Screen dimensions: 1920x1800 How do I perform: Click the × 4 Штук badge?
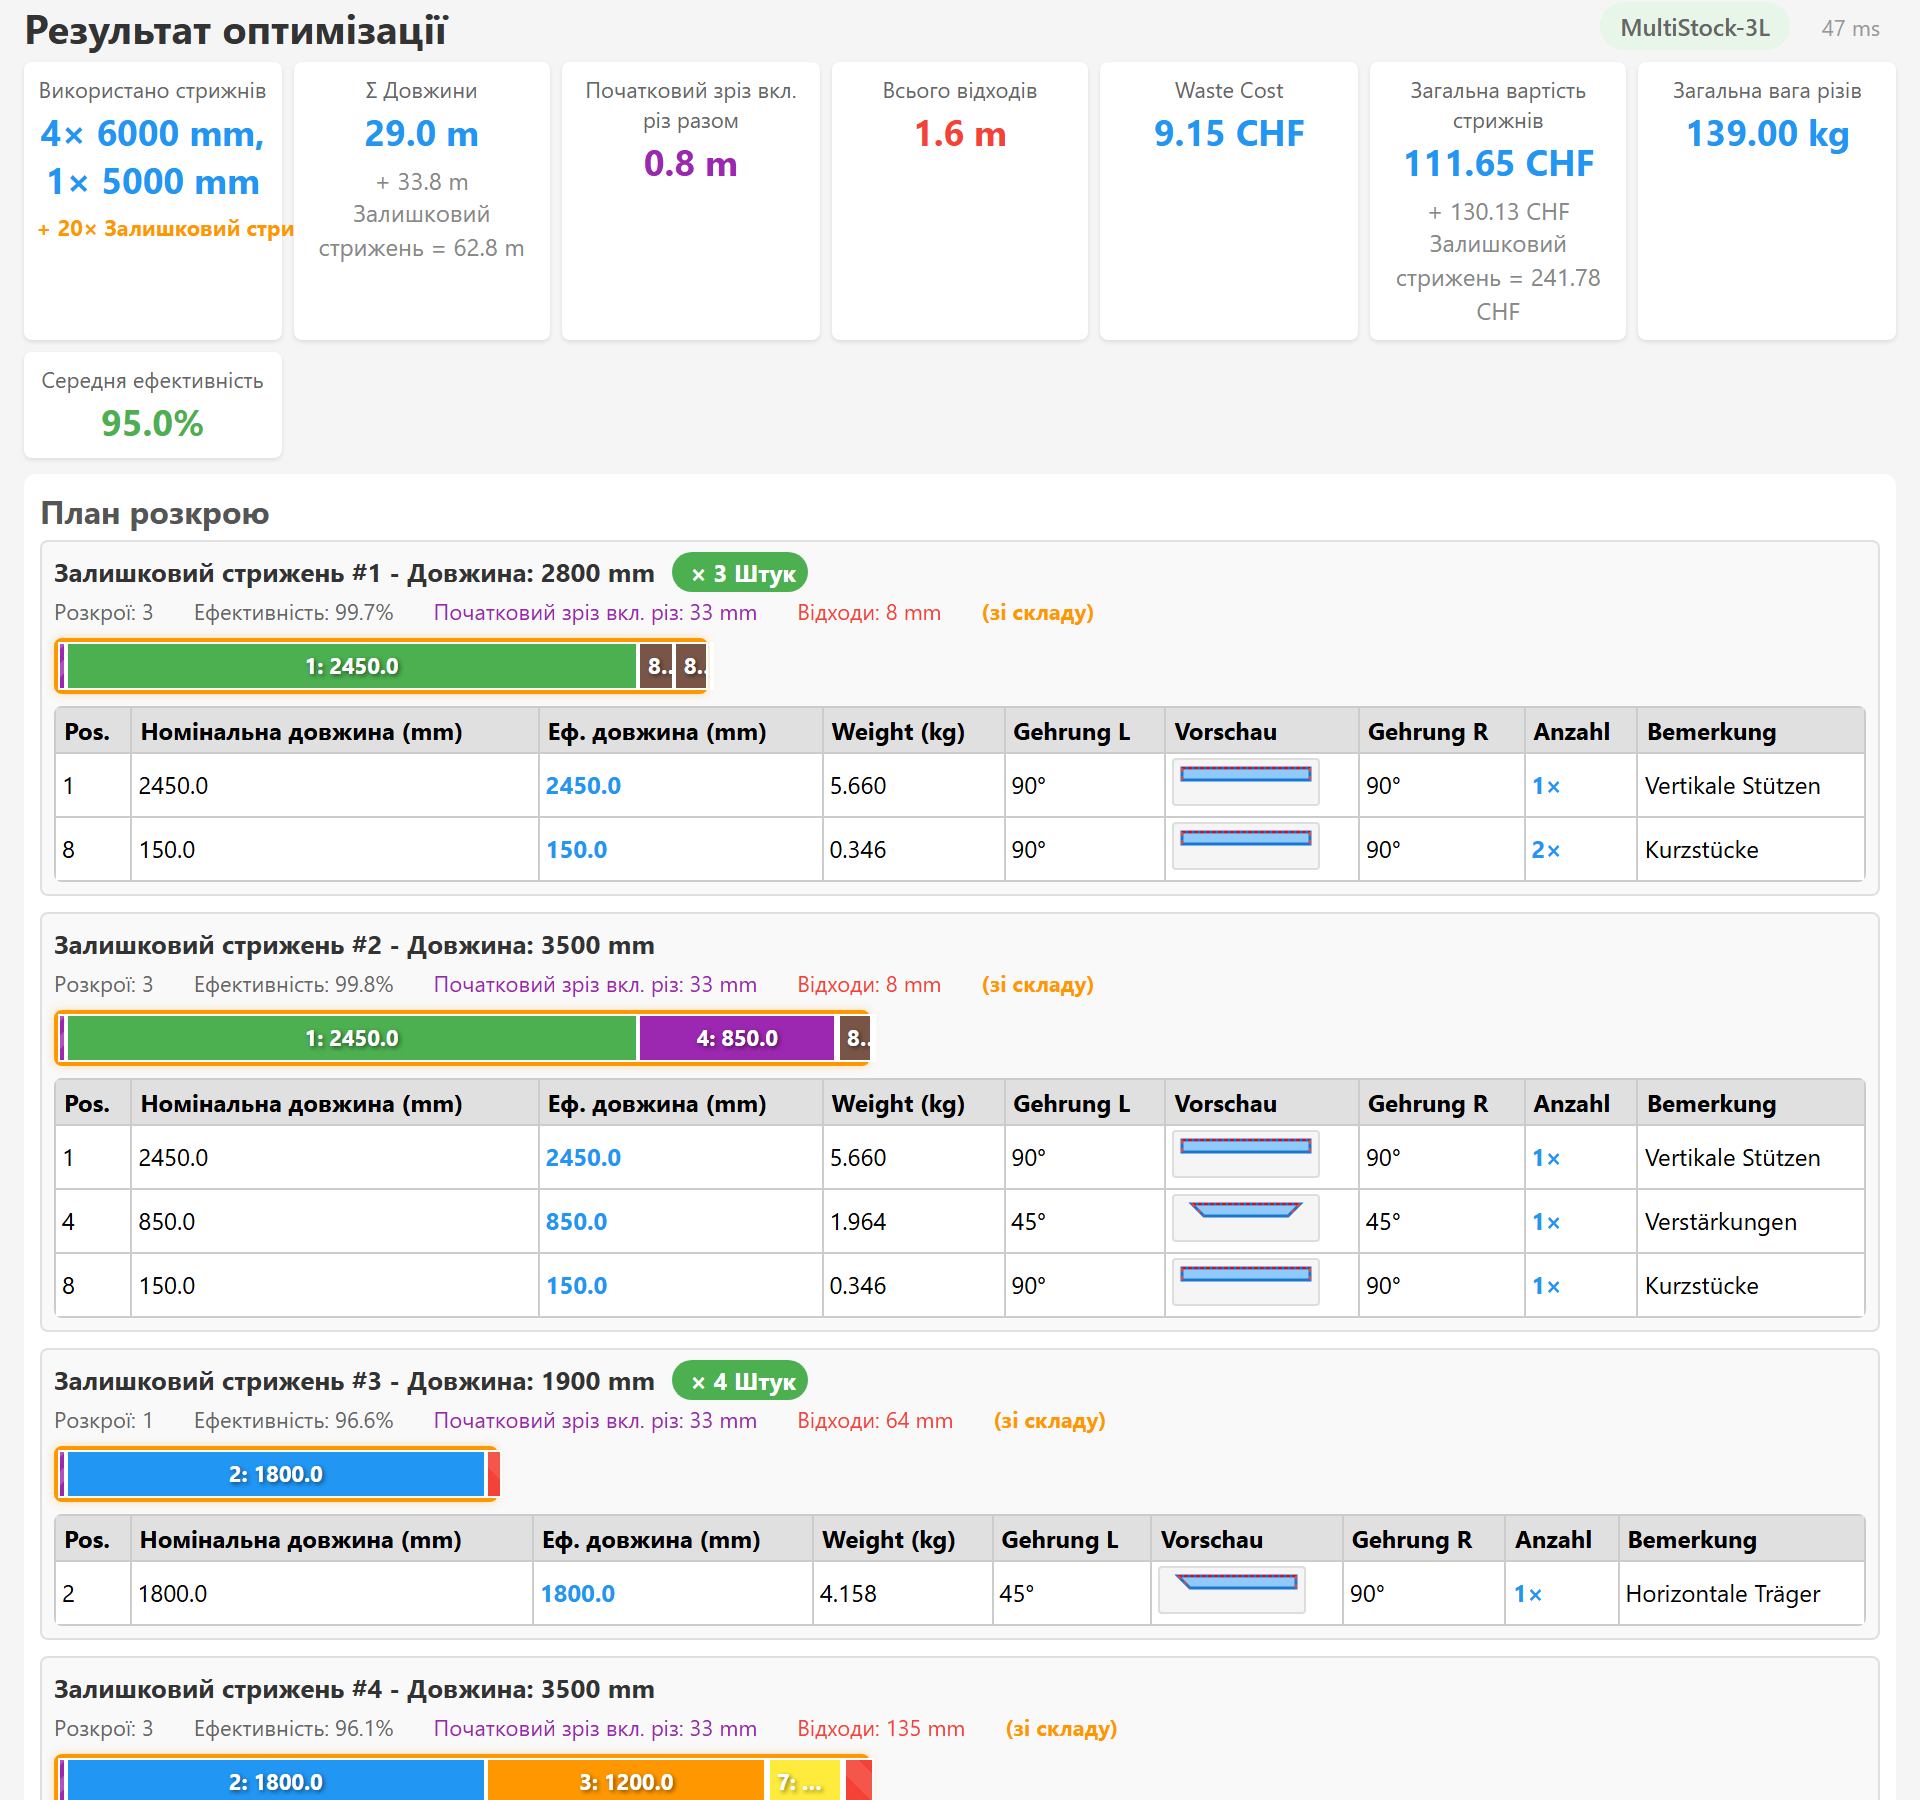[740, 1381]
